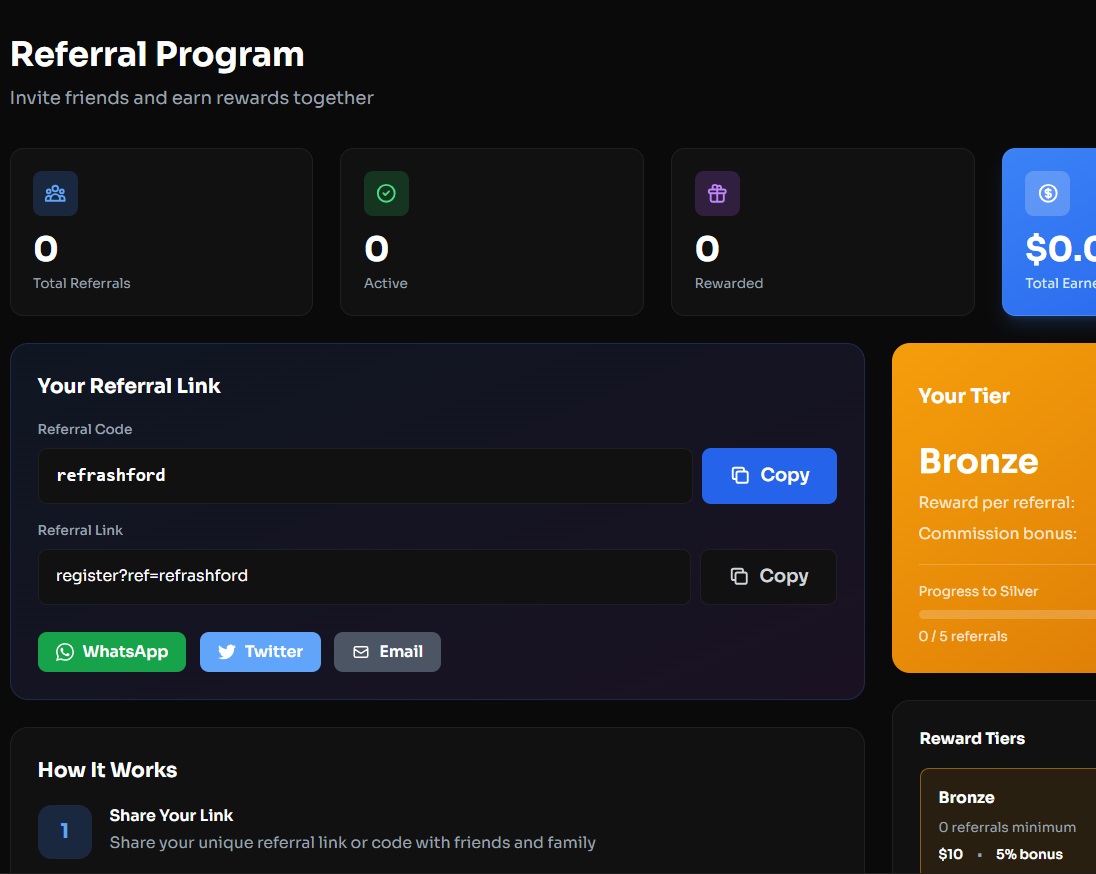Click the Twitter bird icon on the share button

(x=229, y=651)
